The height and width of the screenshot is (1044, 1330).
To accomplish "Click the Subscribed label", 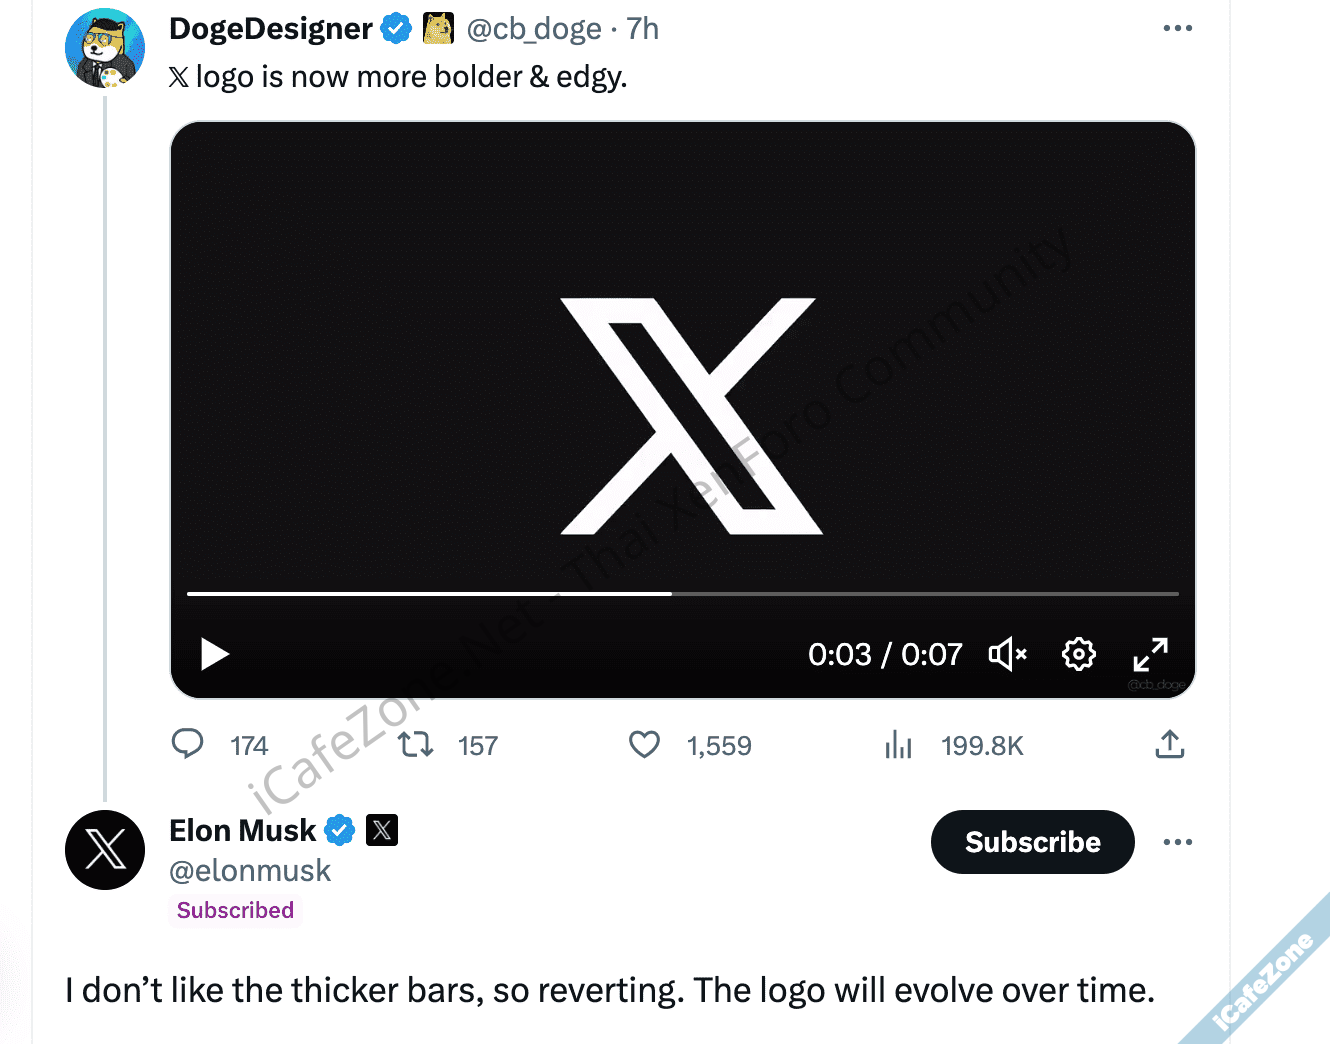I will 235,910.
